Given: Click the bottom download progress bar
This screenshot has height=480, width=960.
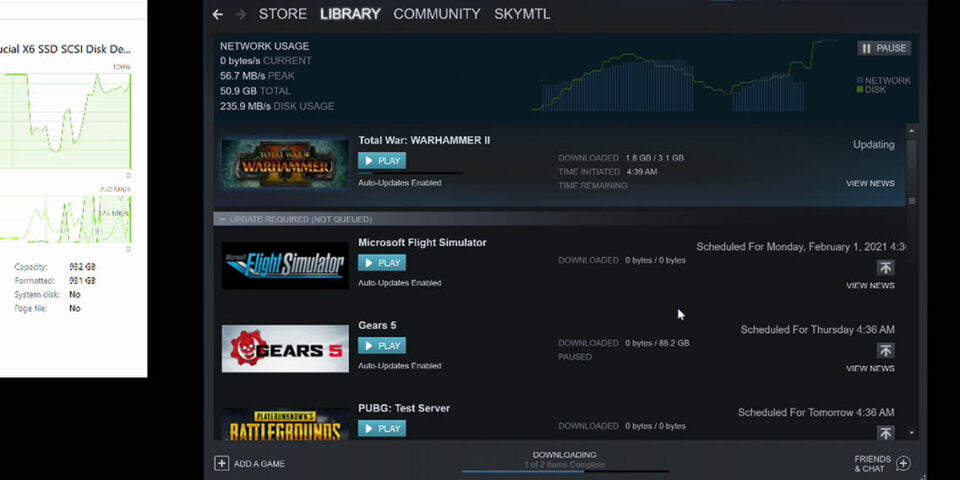Looking at the screenshot, I should point(564,471).
